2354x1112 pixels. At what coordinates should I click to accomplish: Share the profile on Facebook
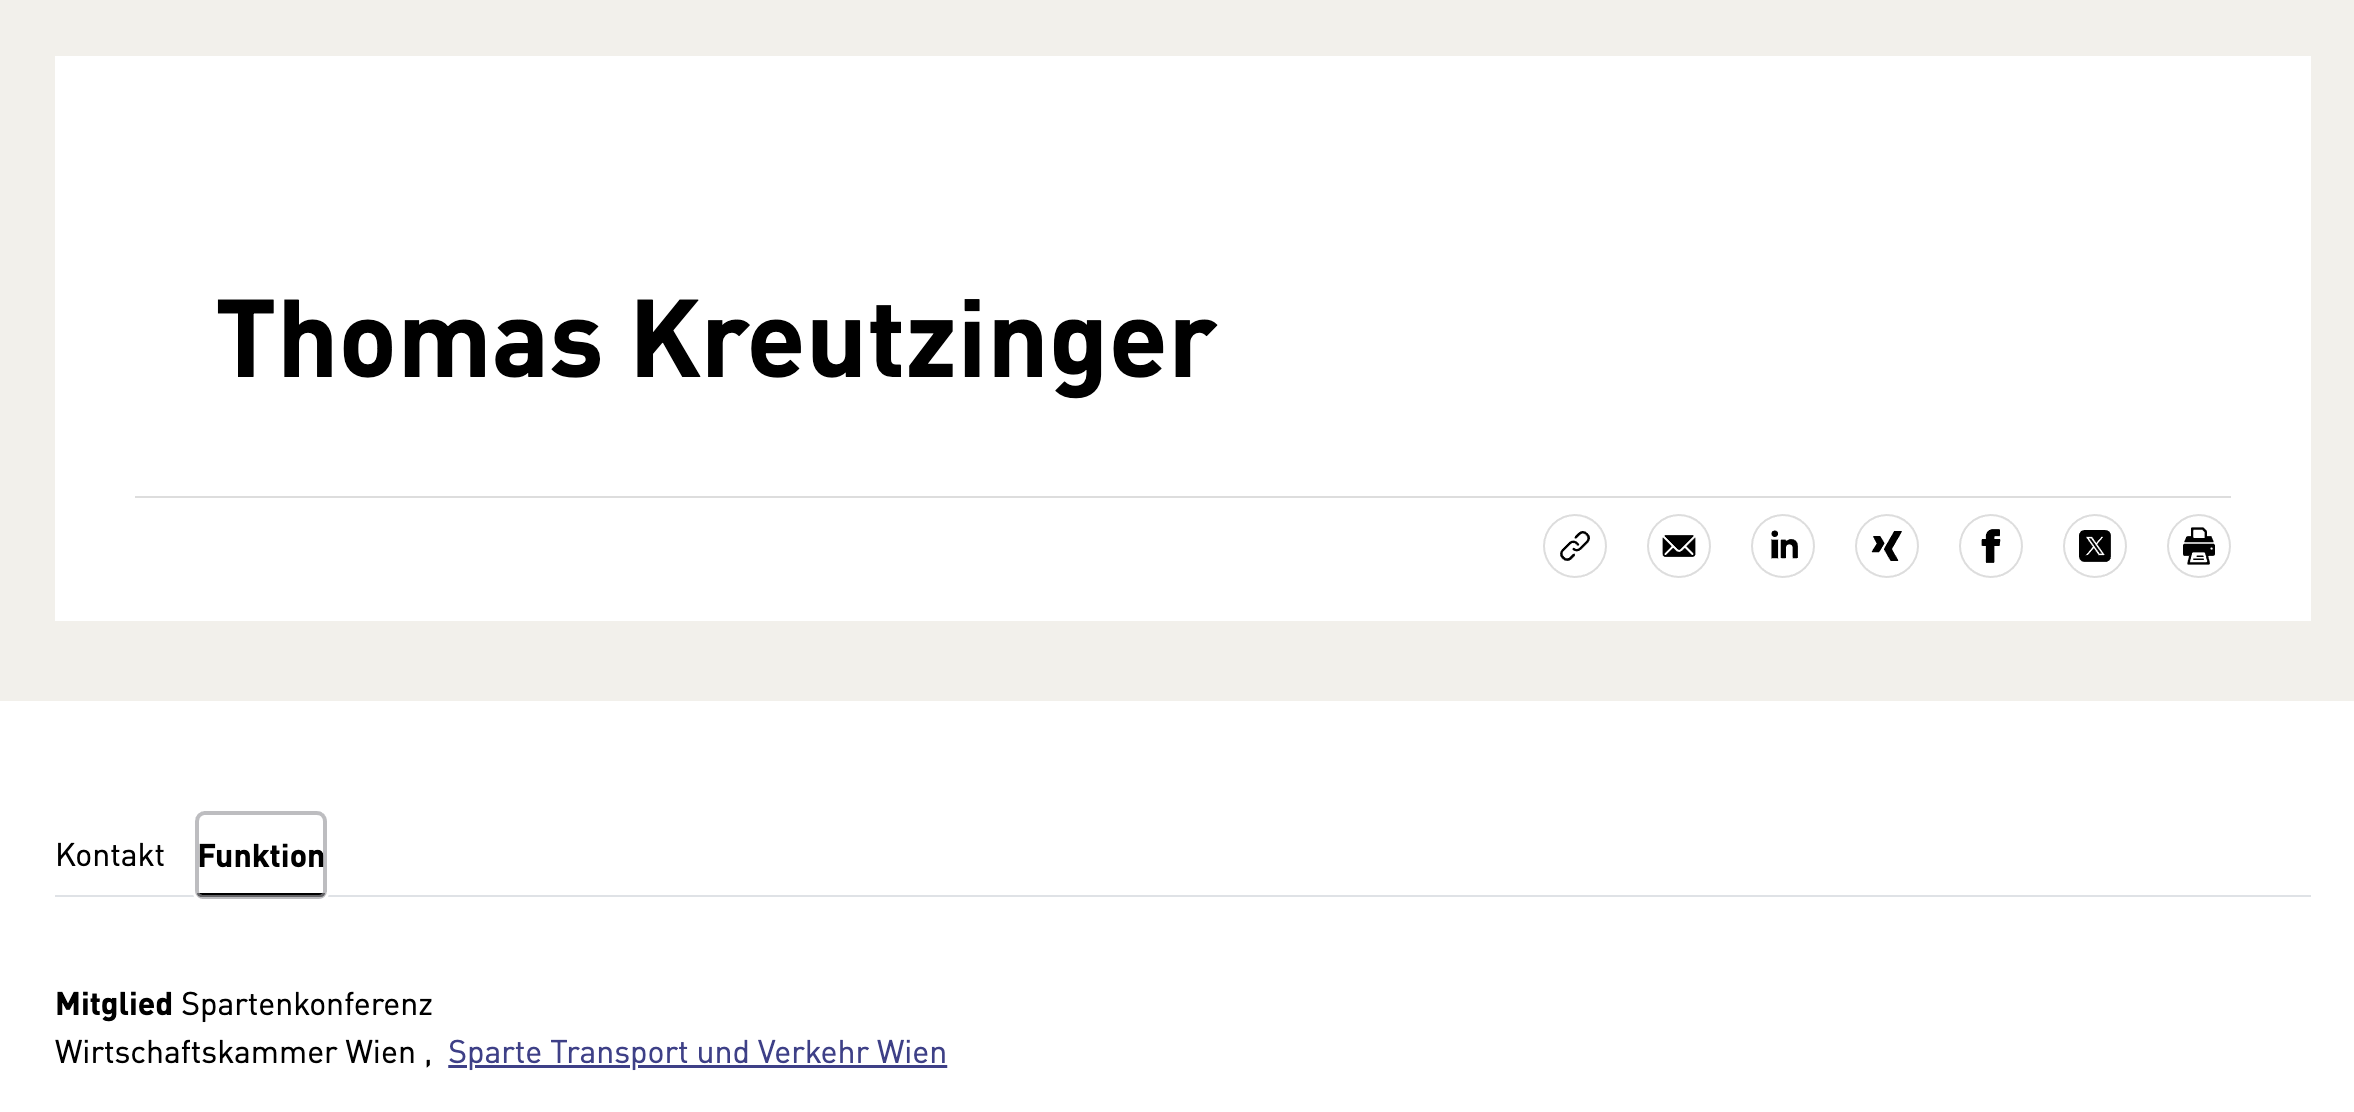[x=1991, y=546]
